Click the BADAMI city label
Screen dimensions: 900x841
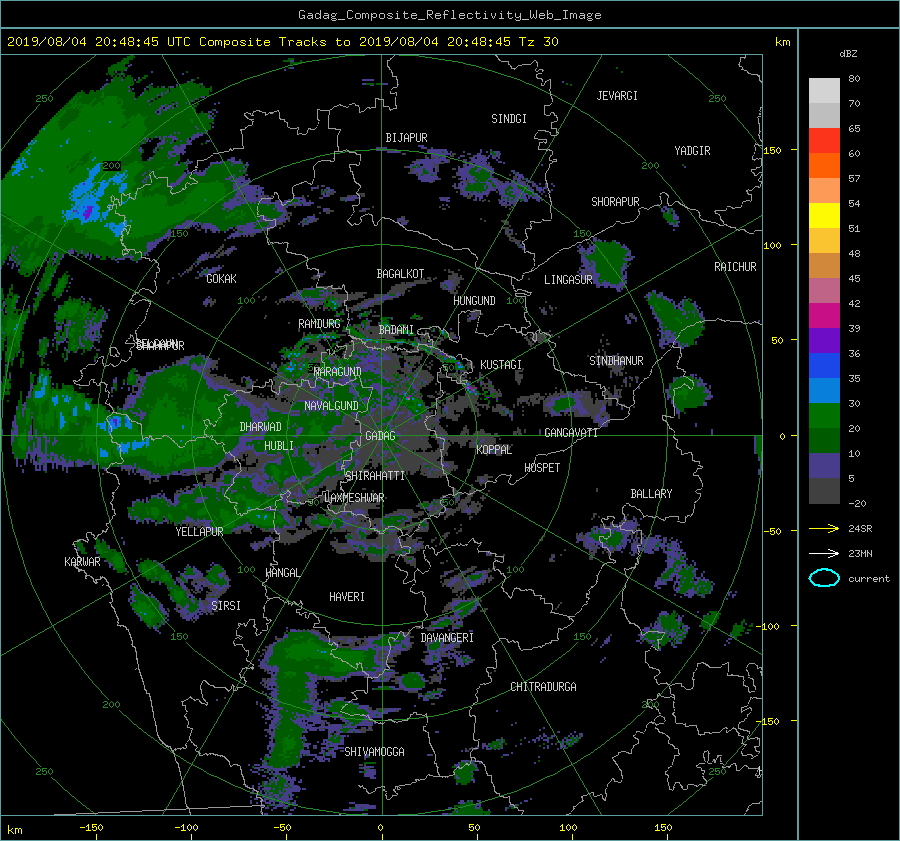(396, 330)
